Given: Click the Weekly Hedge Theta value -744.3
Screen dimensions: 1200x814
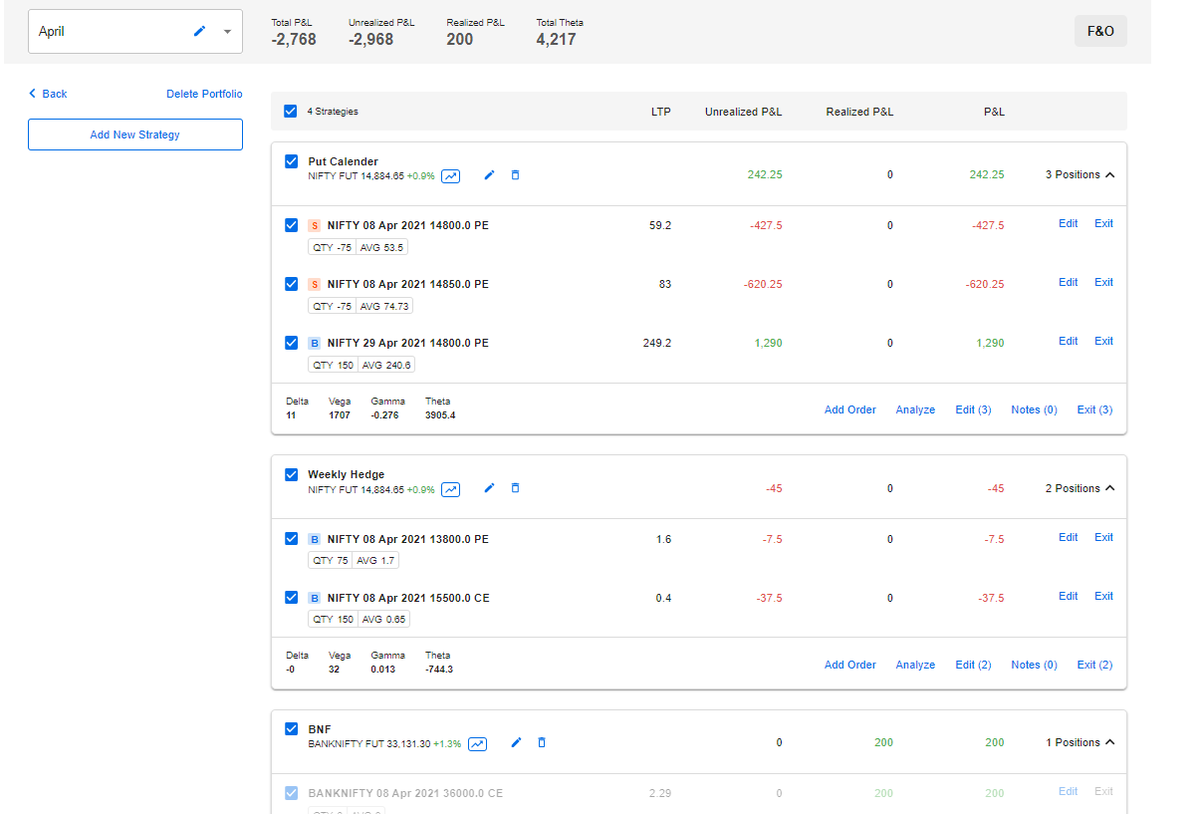Looking at the screenshot, I should (439, 670).
